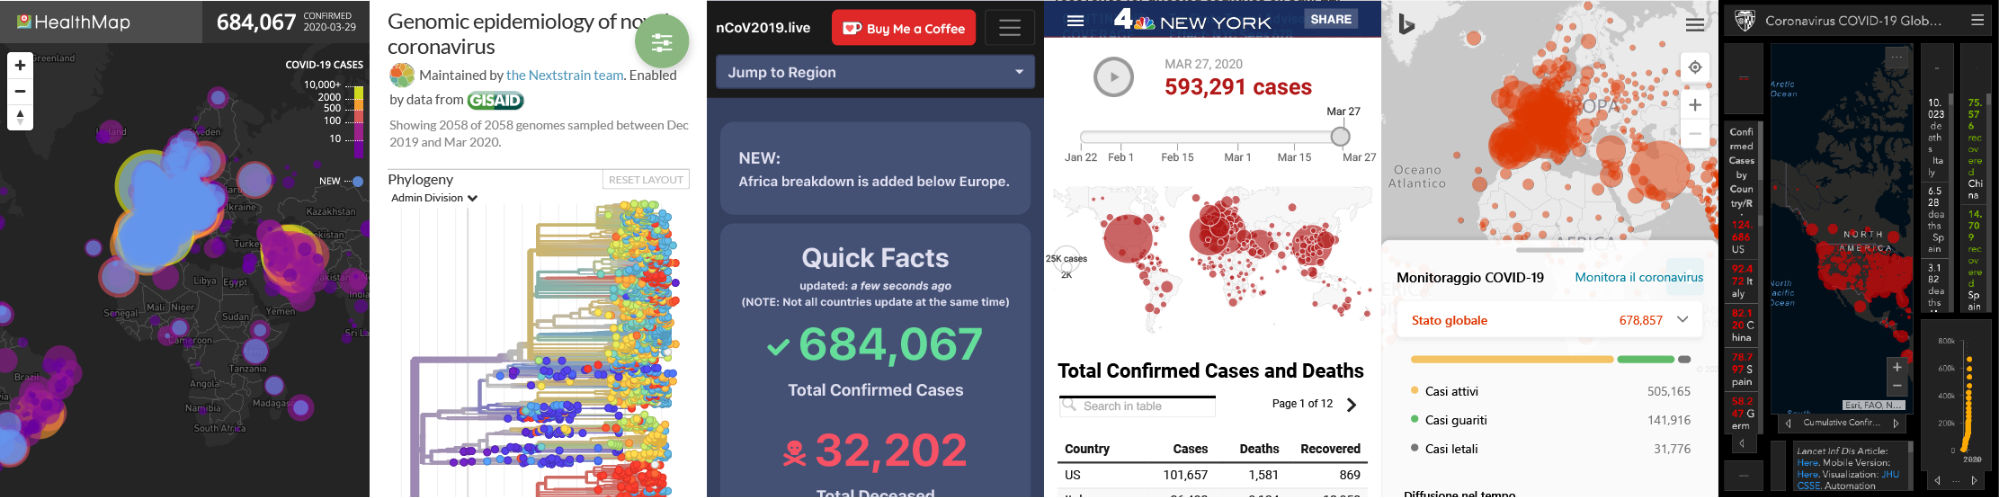Click RESET LAYOUT button
Image resolution: width=1999 pixels, height=498 pixels.
[646, 179]
